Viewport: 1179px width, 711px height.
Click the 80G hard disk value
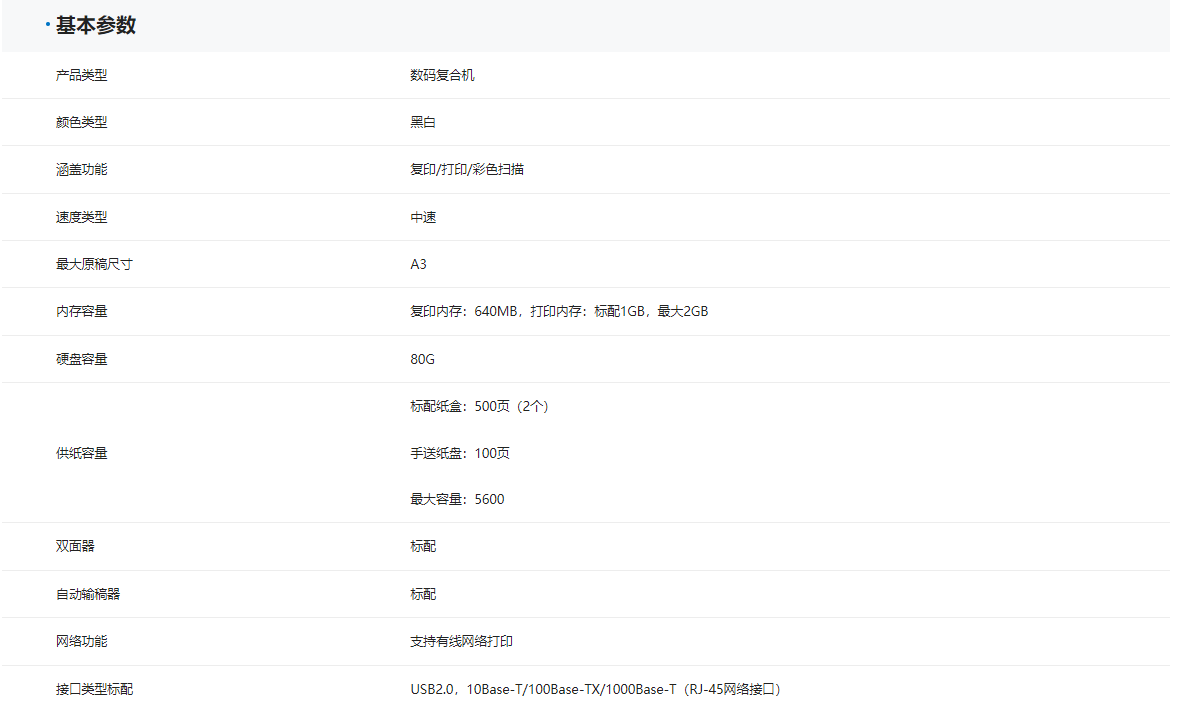point(422,359)
